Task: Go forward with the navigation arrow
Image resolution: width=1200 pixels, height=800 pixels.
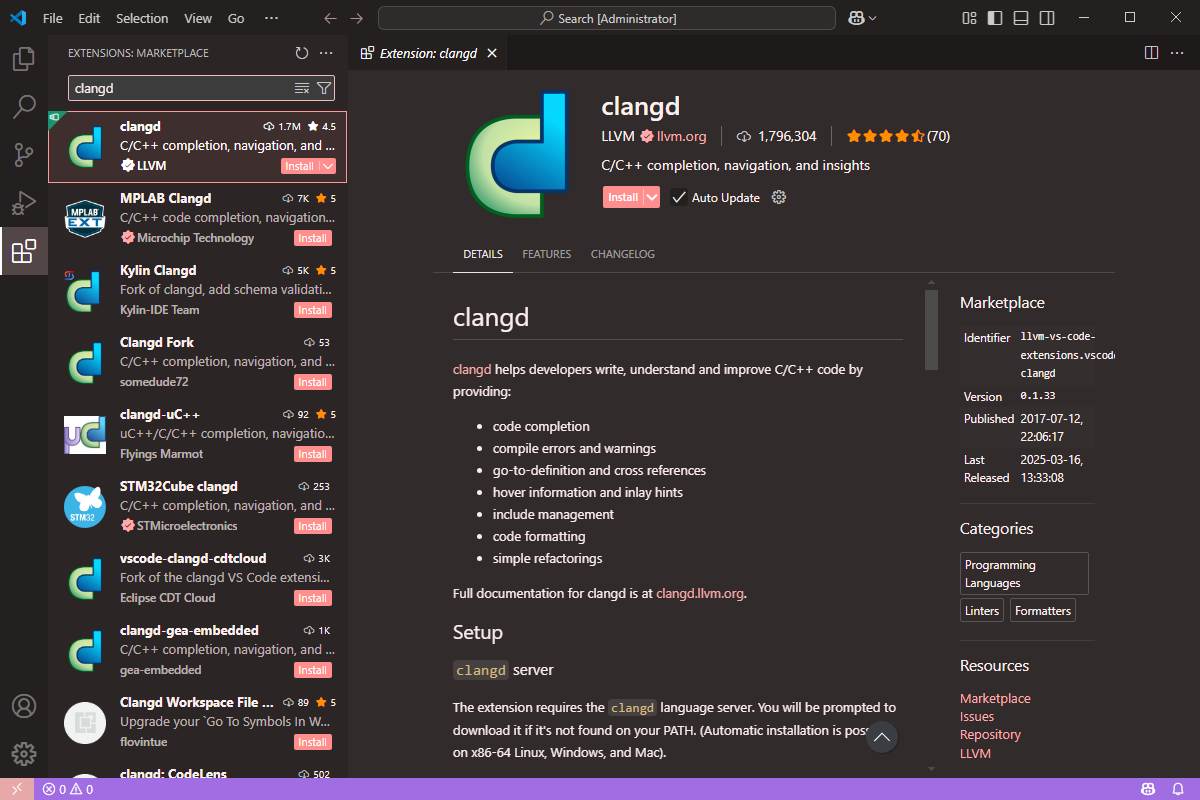Action: 357,18
